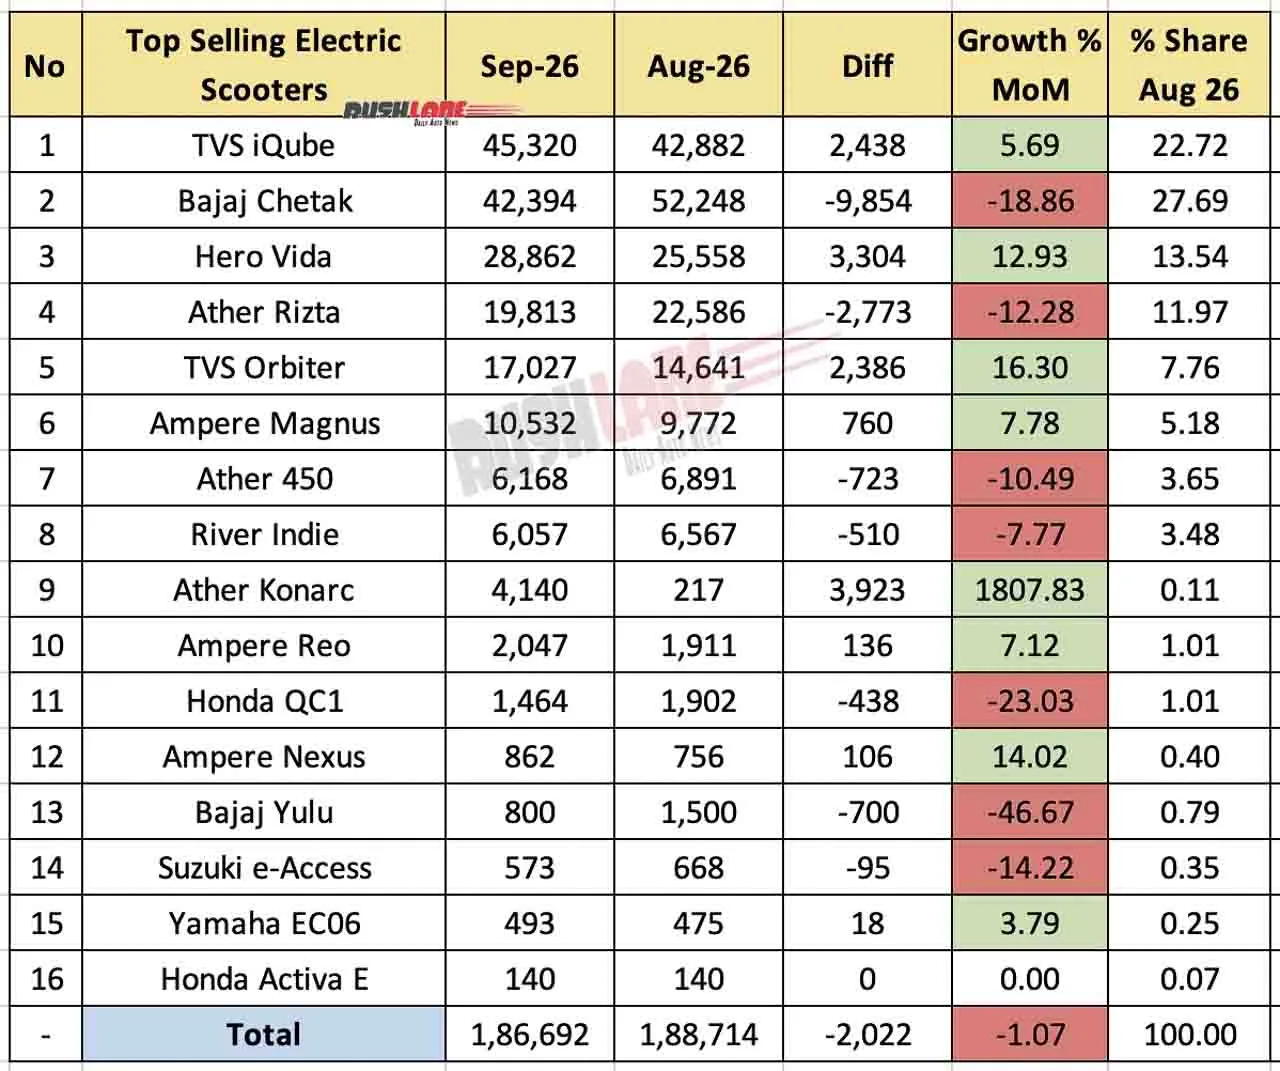
Task: Click the % Share Aug 26 header
Action: [x=1189, y=66]
